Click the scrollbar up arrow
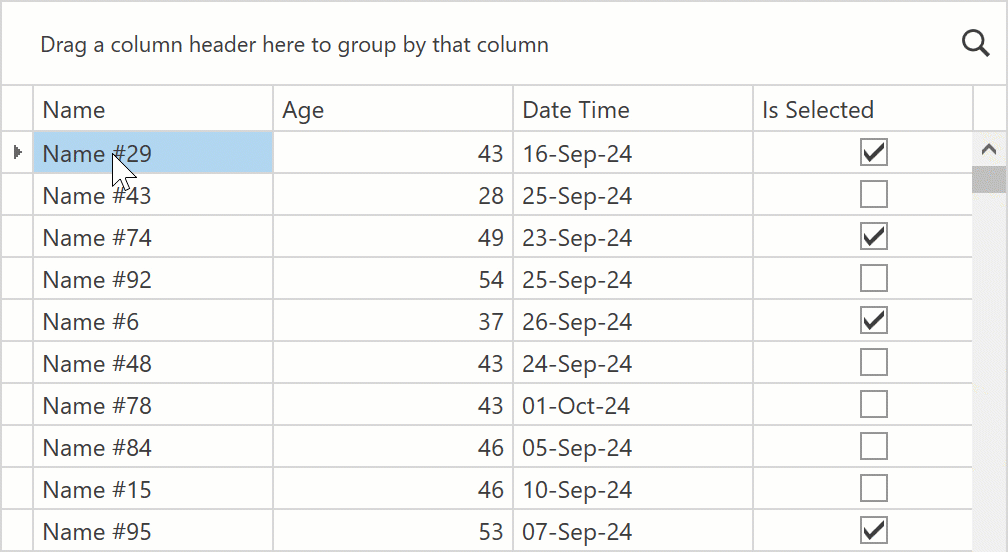The image size is (1008, 552). [x=989, y=150]
